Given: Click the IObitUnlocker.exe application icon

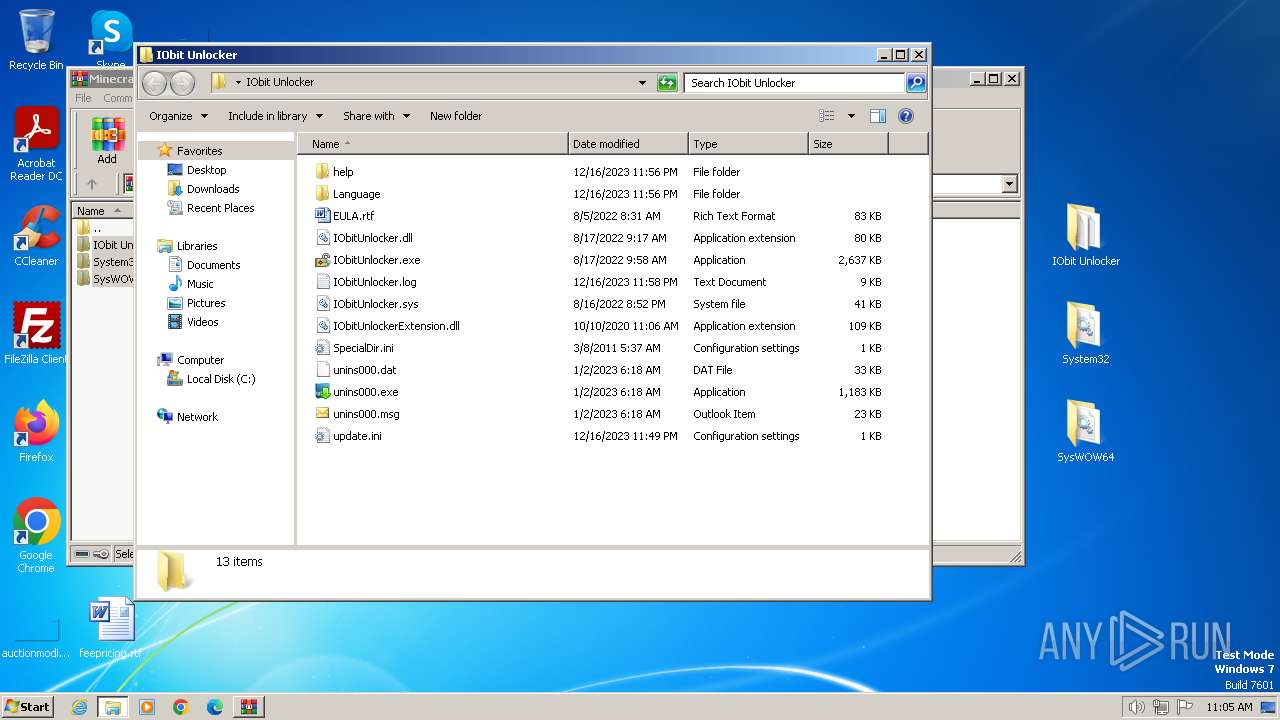Looking at the screenshot, I should [322, 260].
